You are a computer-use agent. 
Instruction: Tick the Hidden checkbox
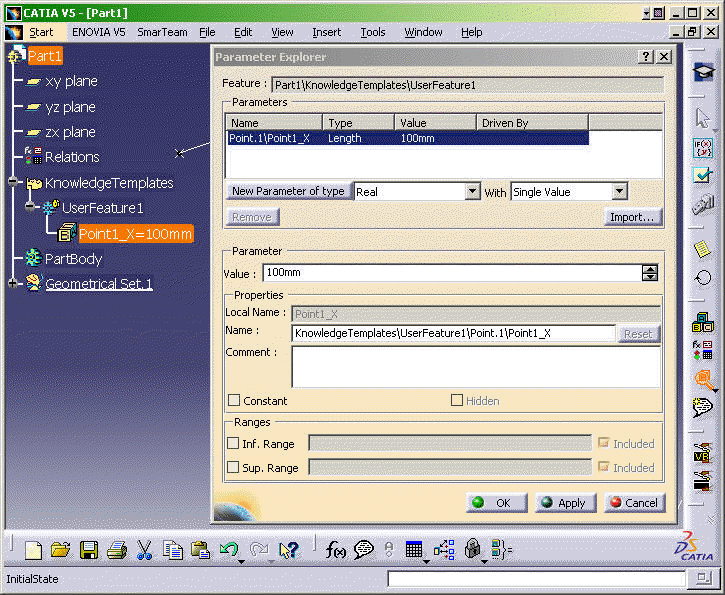(x=456, y=400)
